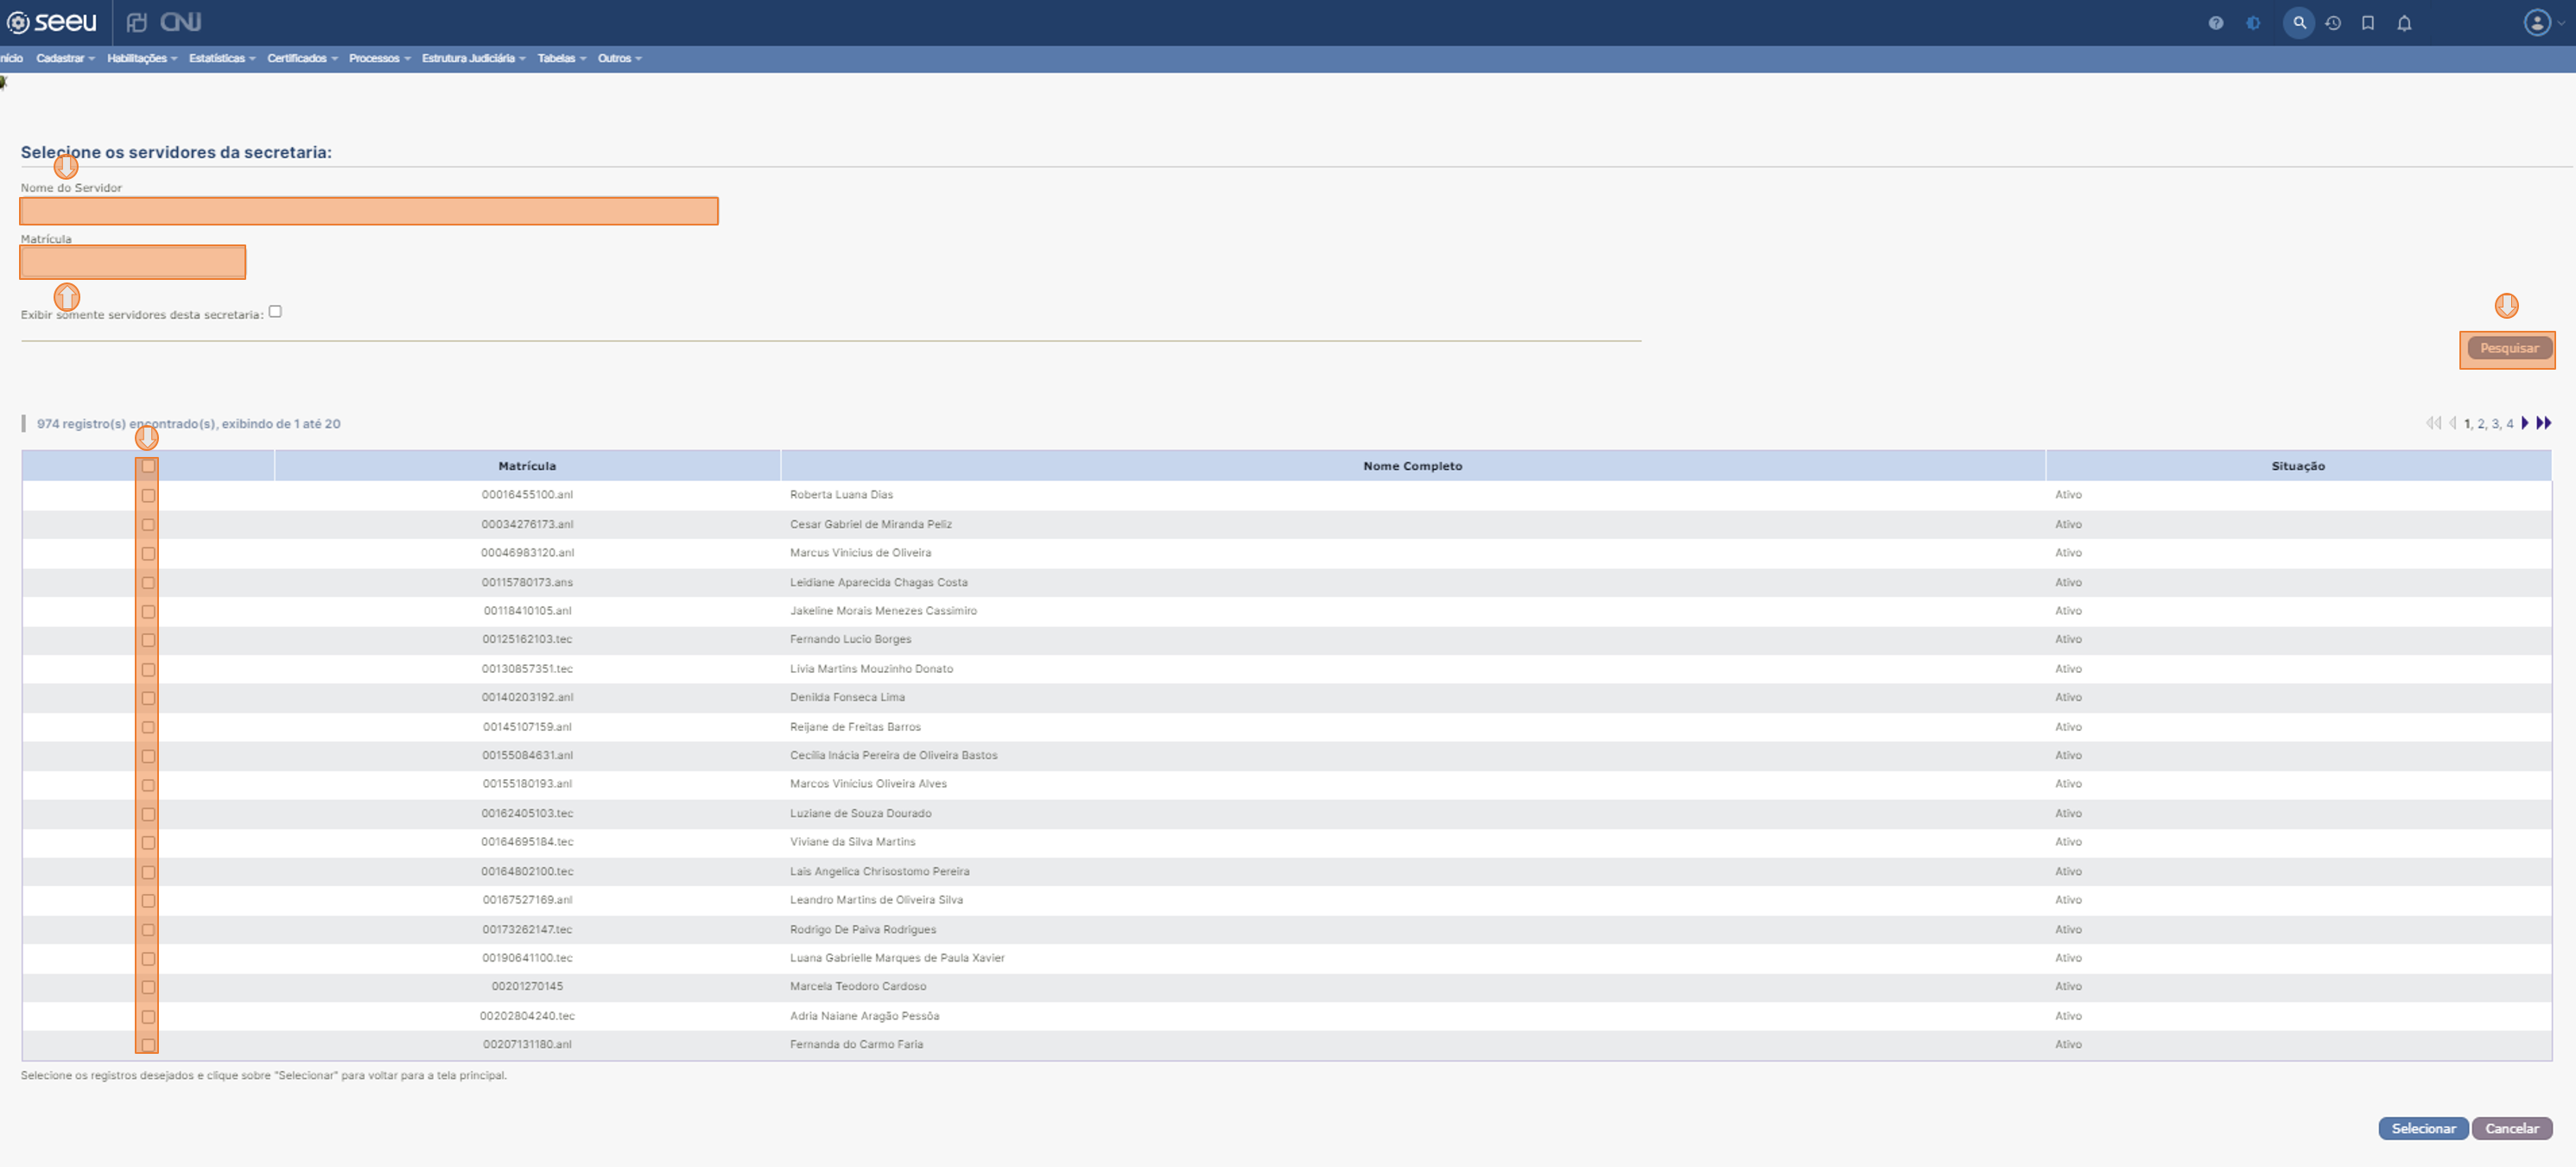2576x1167 pixels.
Task: Check the box for Marcus Vinicius de Oliveira
Action: 148,553
